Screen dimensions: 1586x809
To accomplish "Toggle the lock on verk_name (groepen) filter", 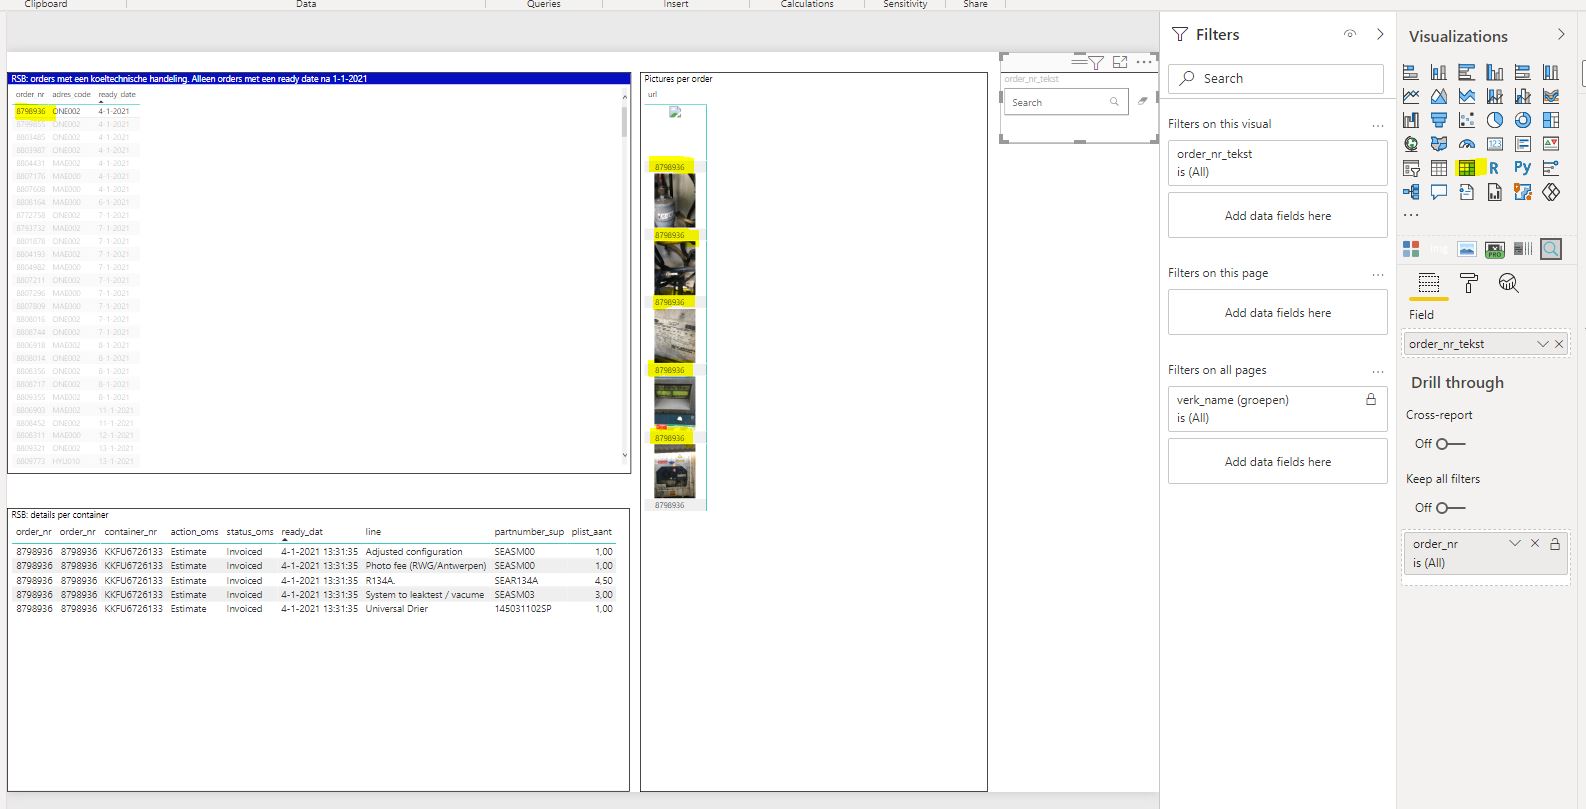I will point(1371,399).
